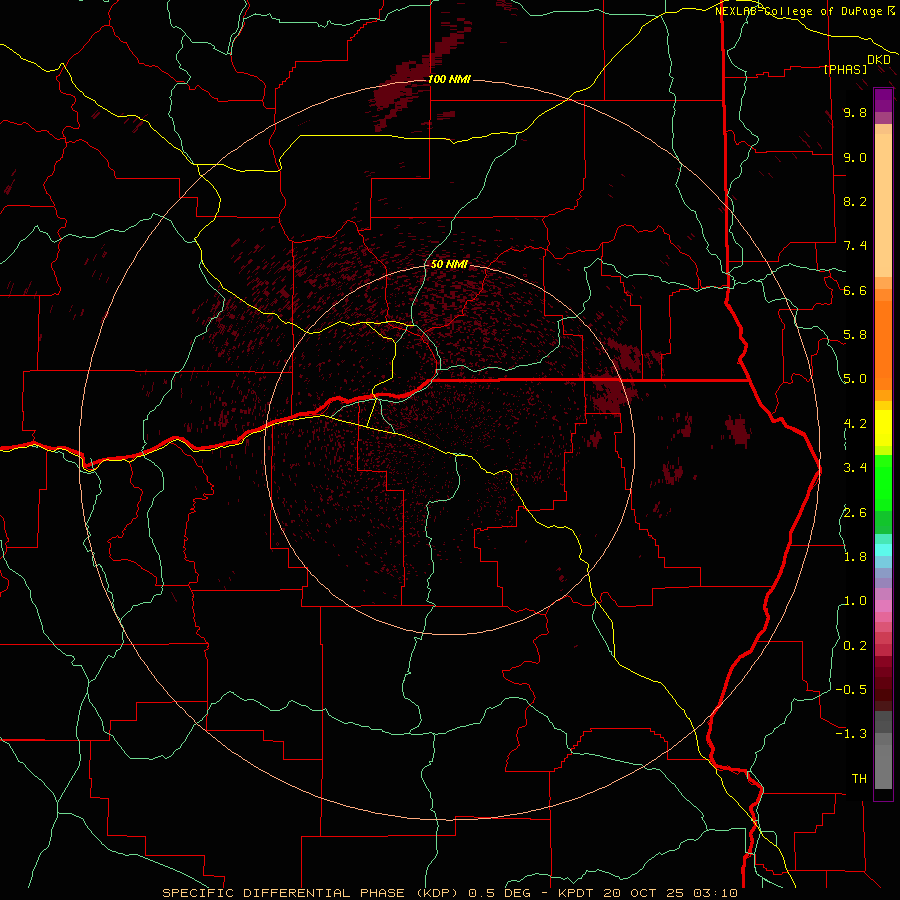Select the [PHAS] units label
Viewport: 900px width, 900px height.
[845, 70]
